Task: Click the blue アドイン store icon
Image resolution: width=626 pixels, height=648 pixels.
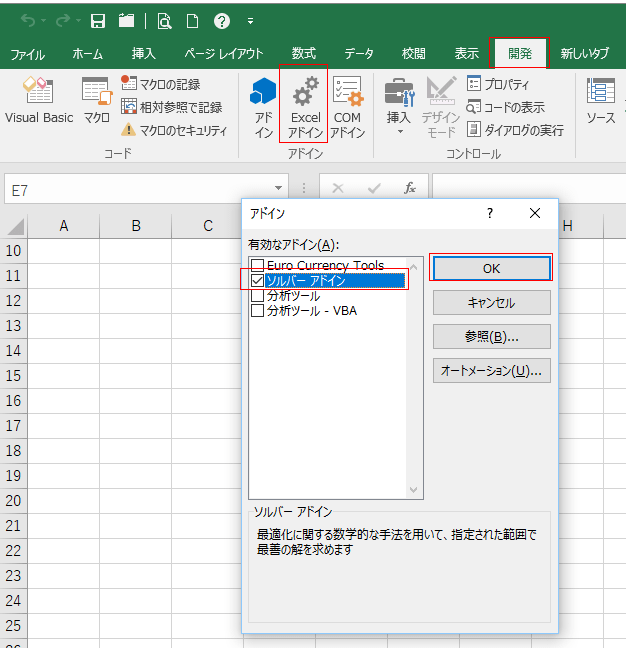Action: click(263, 107)
